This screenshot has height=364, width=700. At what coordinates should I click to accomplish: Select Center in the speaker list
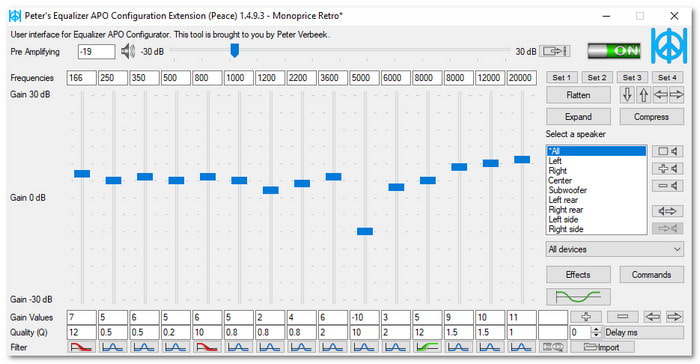click(596, 180)
